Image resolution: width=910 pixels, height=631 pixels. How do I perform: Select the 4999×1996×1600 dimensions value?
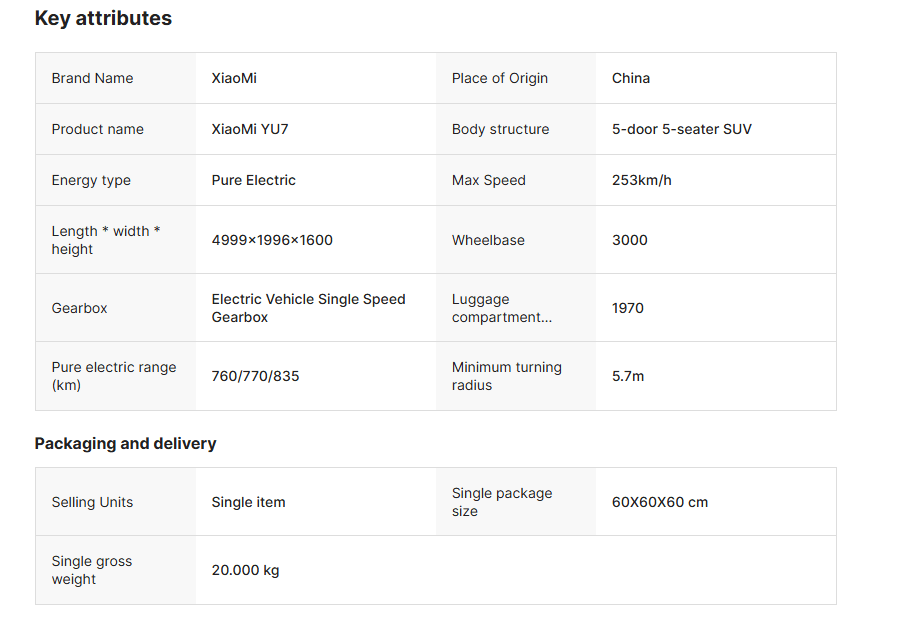click(x=272, y=240)
